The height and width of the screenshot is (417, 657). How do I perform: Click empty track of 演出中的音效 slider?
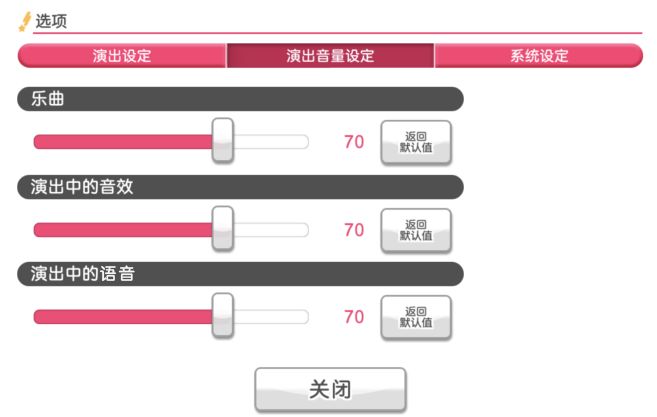271,230
